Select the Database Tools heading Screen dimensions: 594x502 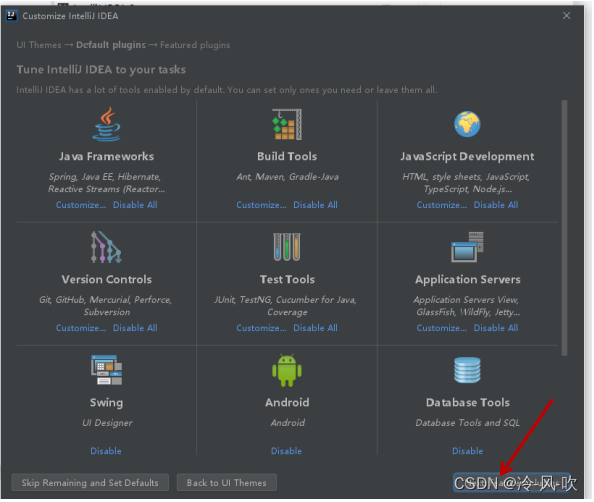pos(468,402)
